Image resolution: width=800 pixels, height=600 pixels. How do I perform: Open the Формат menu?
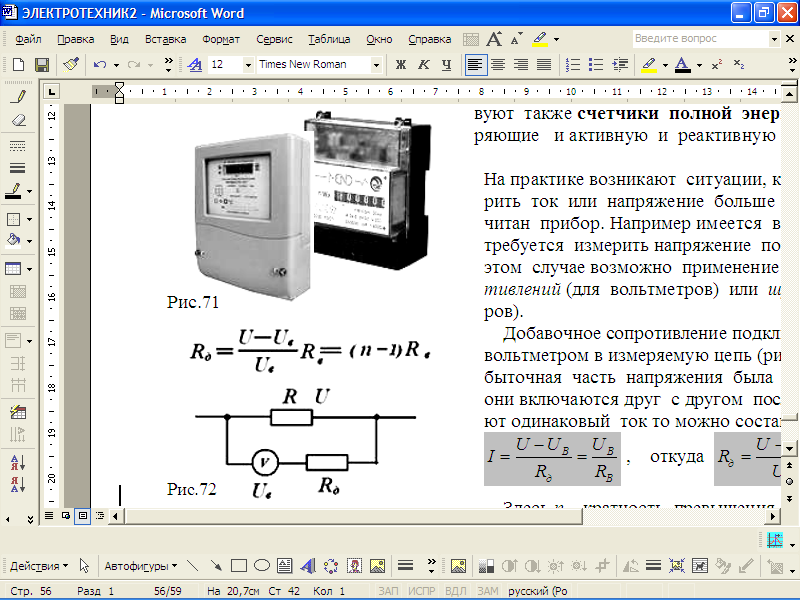(x=221, y=39)
